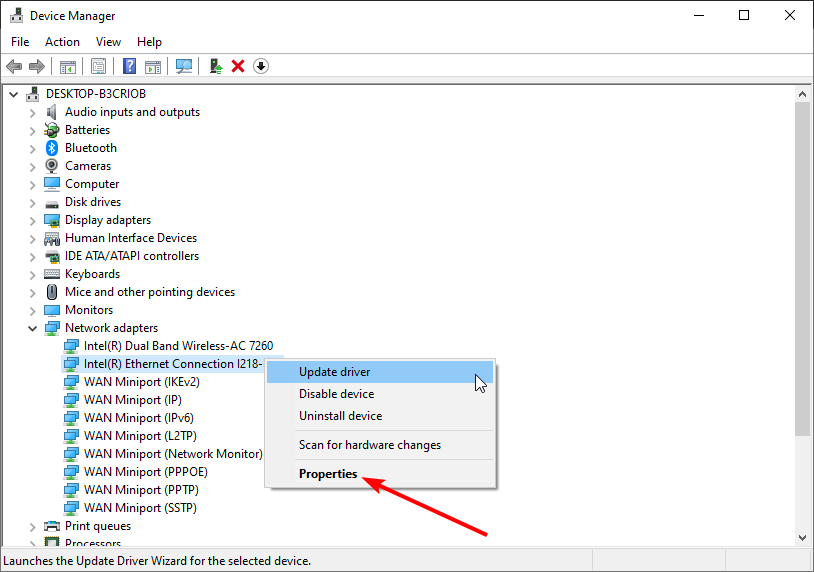Choose Scan for hardware changes in context menu

[379, 445]
